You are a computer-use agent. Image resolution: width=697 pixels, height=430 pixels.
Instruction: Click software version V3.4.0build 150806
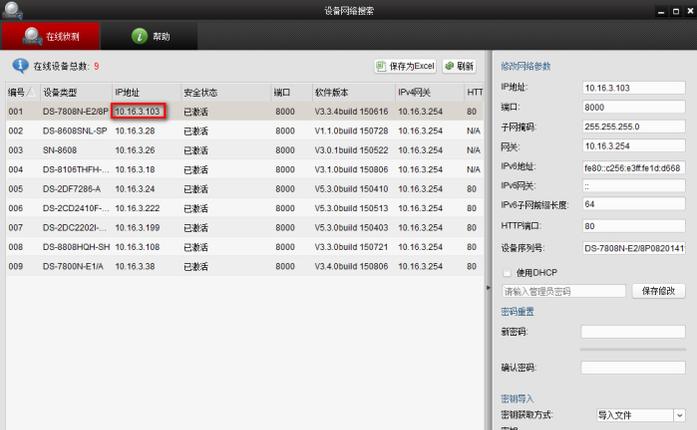351,266
